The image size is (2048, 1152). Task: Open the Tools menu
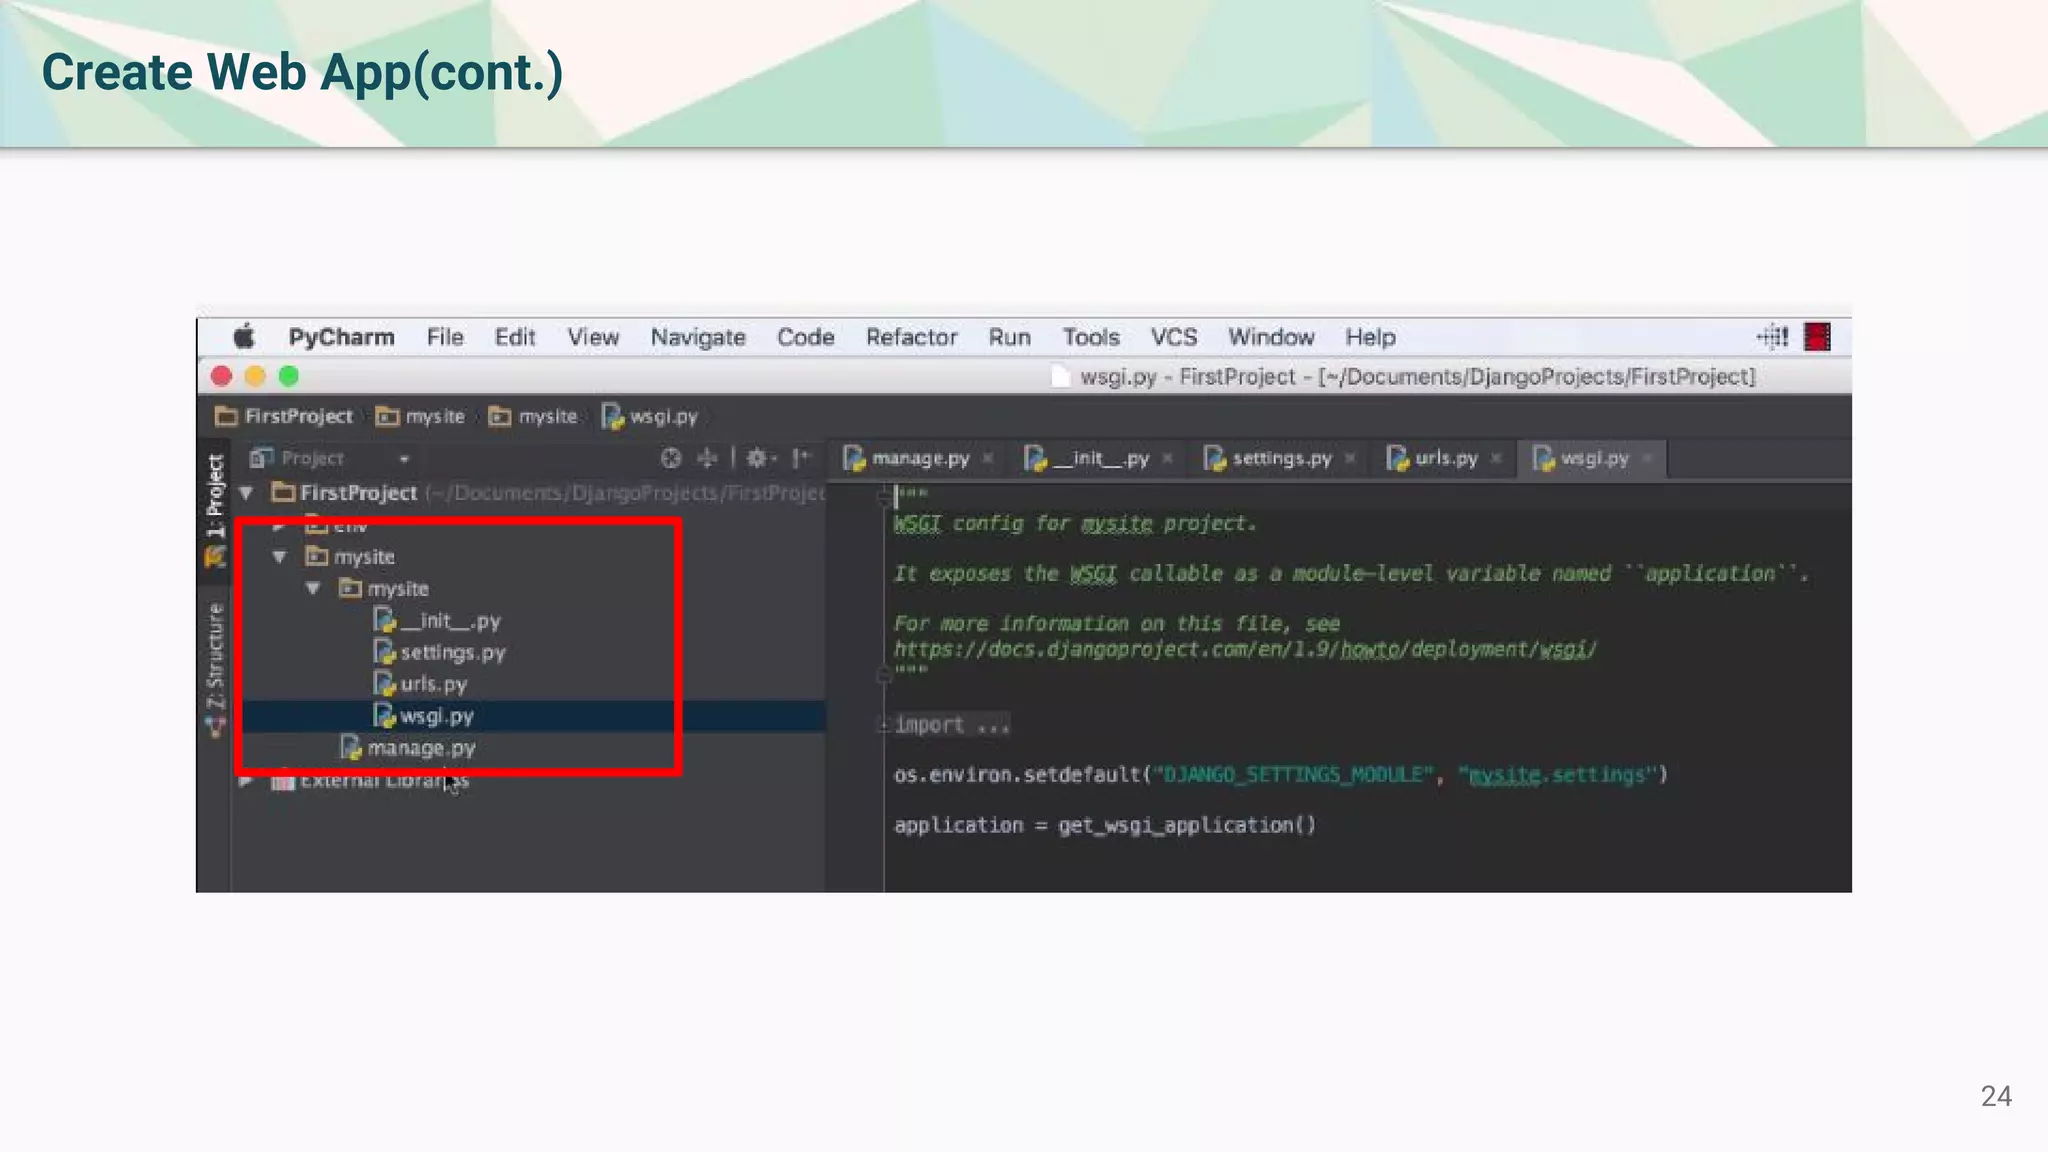pos(1091,337)
